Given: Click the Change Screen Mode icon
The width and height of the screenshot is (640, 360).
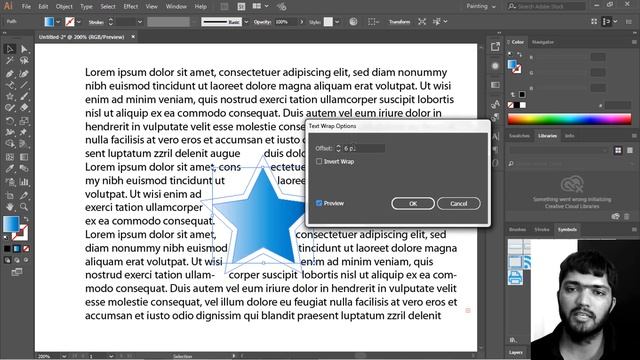Looking at the screenshot, I should [17, 272].
